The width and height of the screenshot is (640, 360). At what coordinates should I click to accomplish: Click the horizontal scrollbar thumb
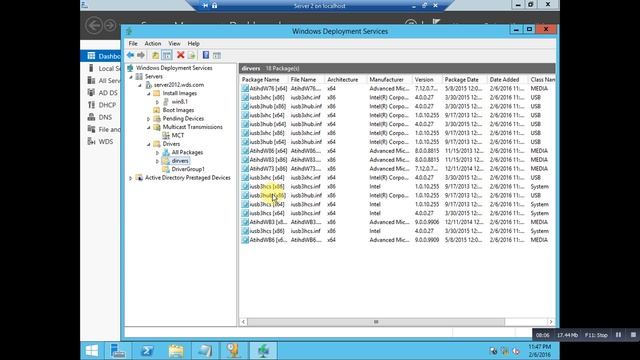point(376,322)
